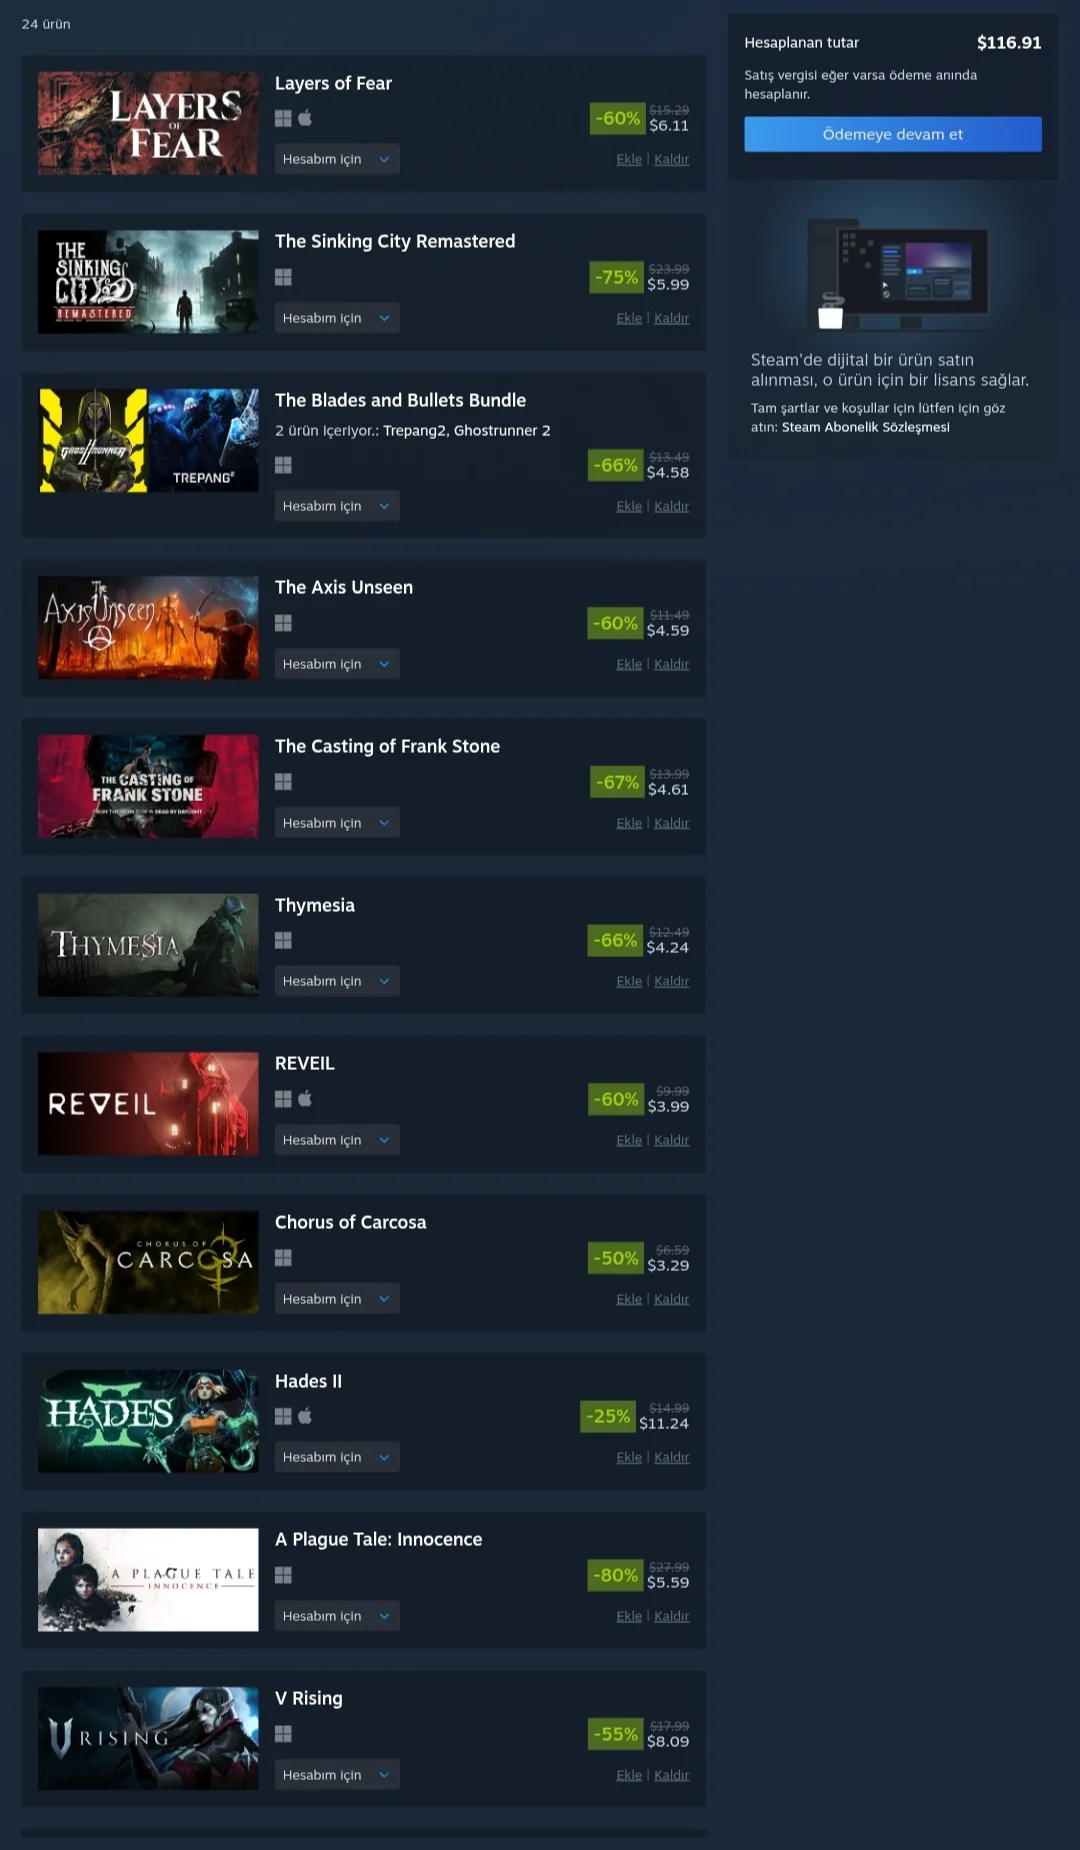The width and height of the screenshot is (1080, 1850).
Task: Open the Trepang2 link in the bundle description
Action: click(x=414, y=430)
